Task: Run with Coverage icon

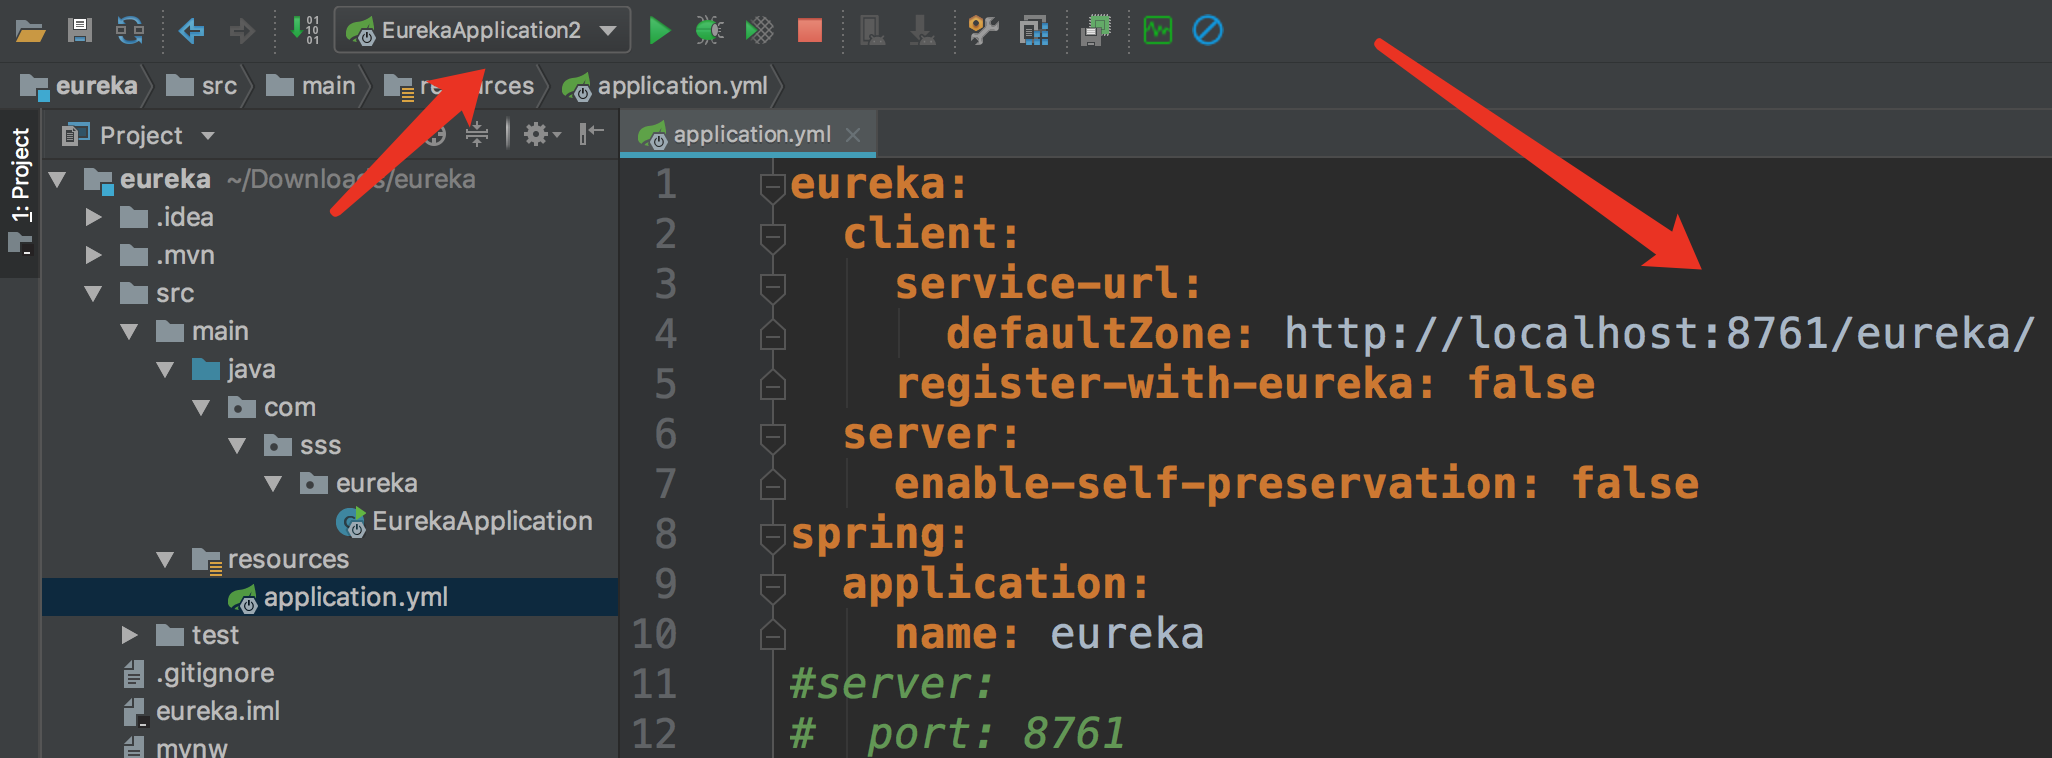Action: coord(760,31)
